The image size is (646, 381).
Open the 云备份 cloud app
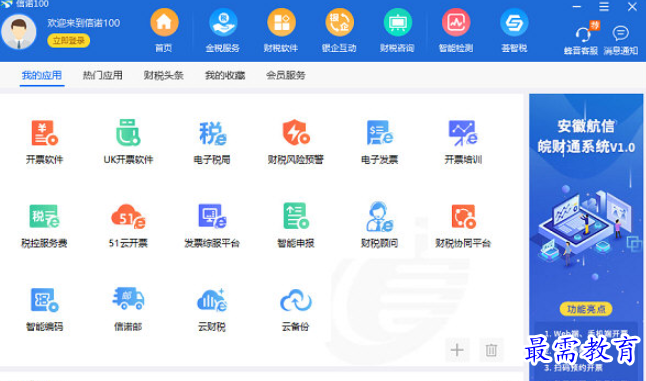(x=295, y=309)
